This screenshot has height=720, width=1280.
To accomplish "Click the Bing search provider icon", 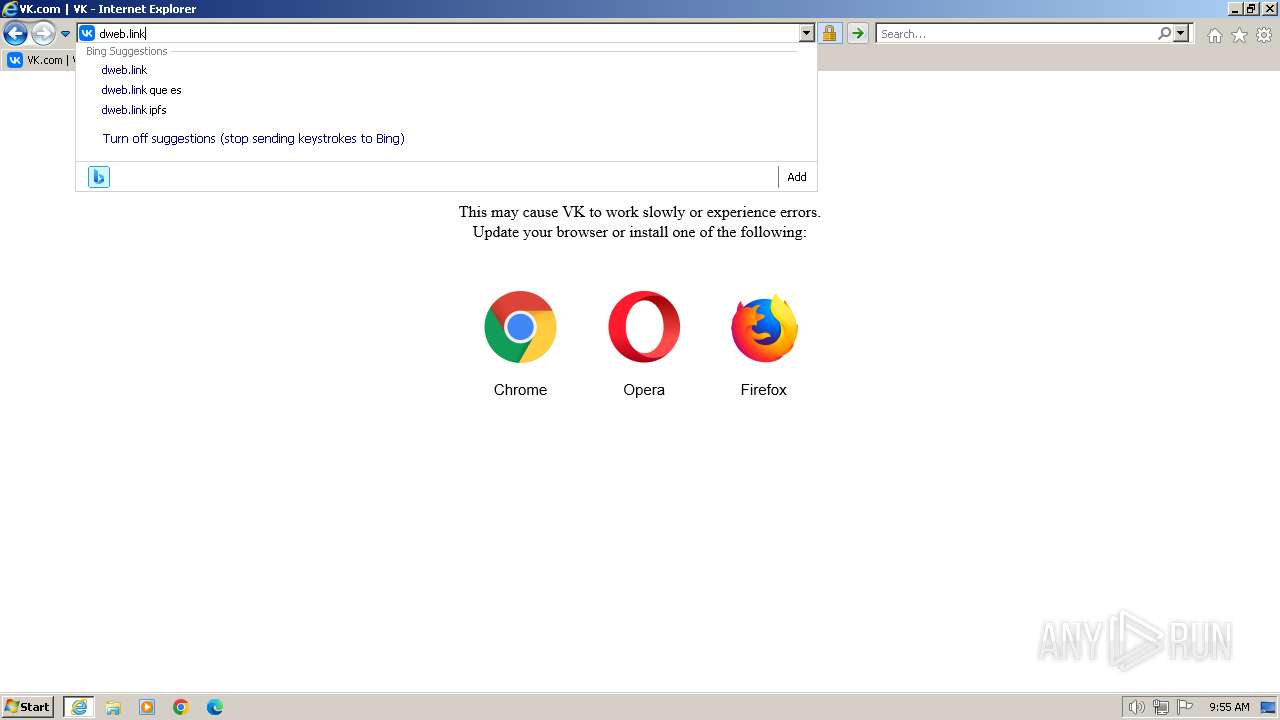I will (99, 177).
